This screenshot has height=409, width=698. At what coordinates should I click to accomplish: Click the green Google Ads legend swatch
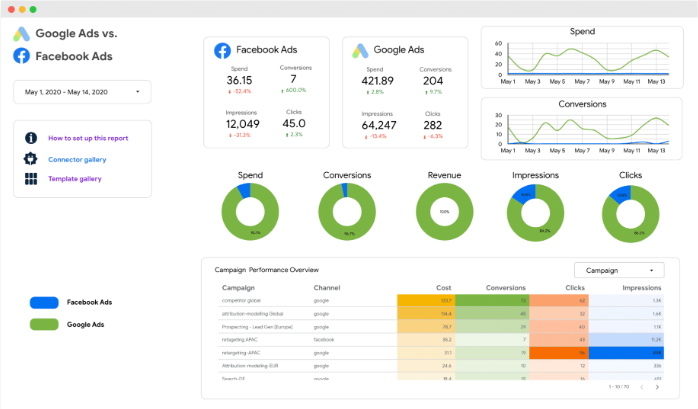pyautogui.click(x=44, y=324)
